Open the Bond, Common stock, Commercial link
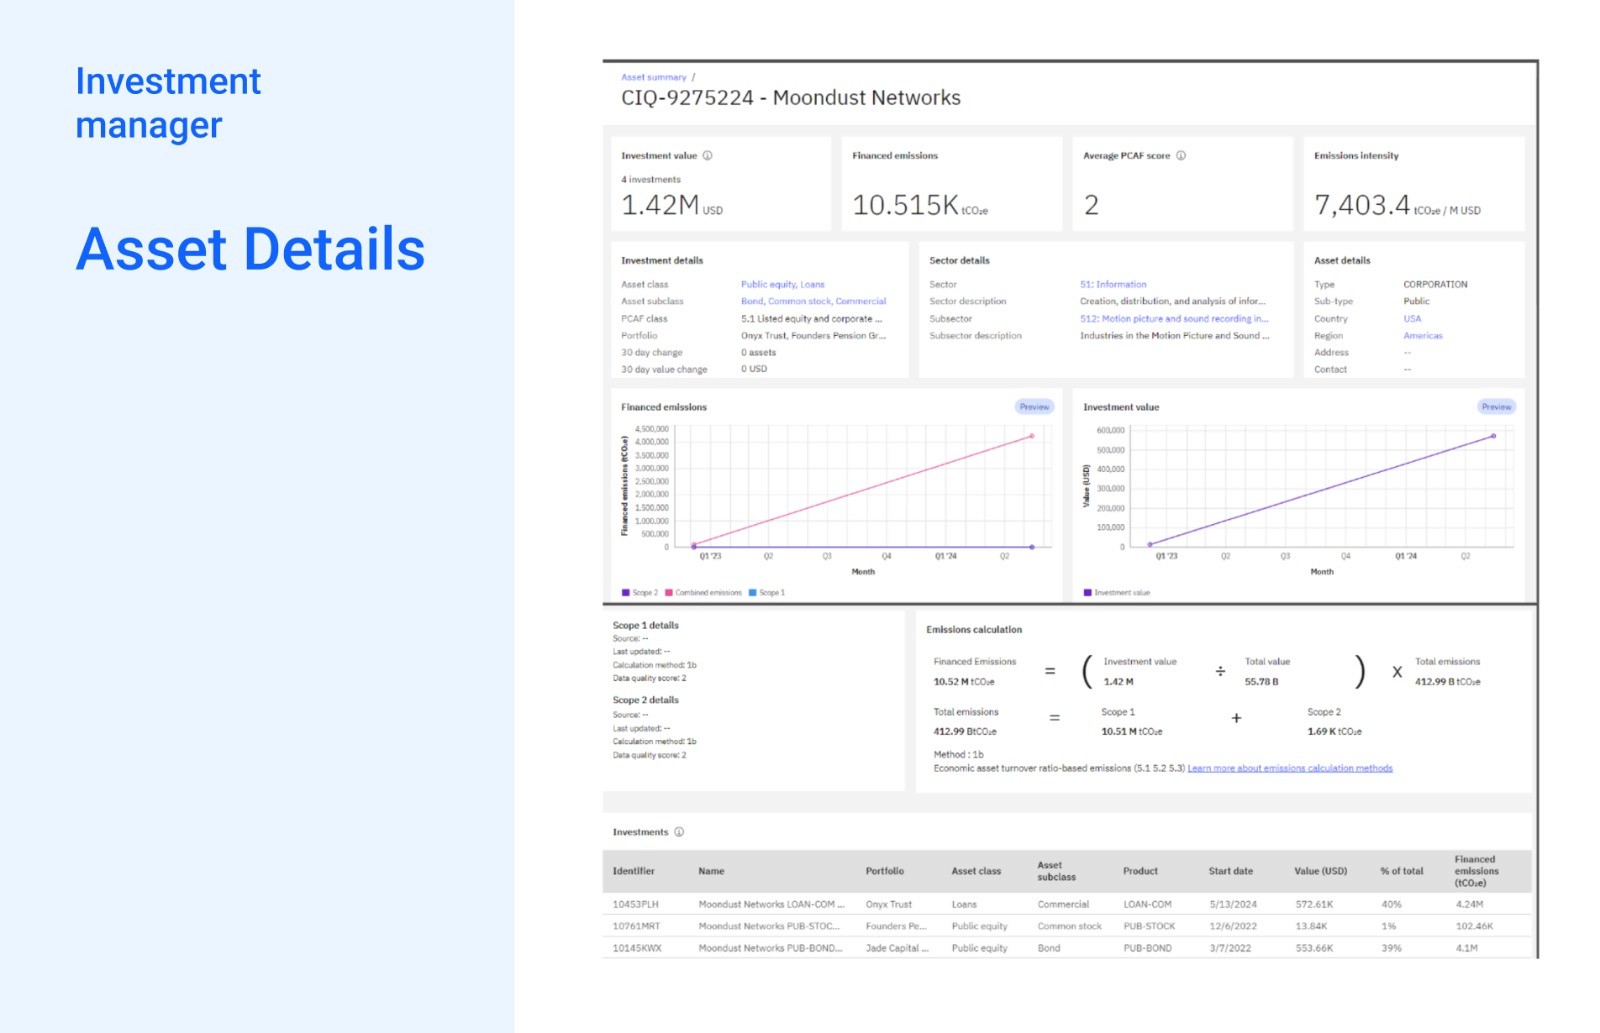Screen dimensions: 1600x1033 pyautogui.click(x=814, y=302)
